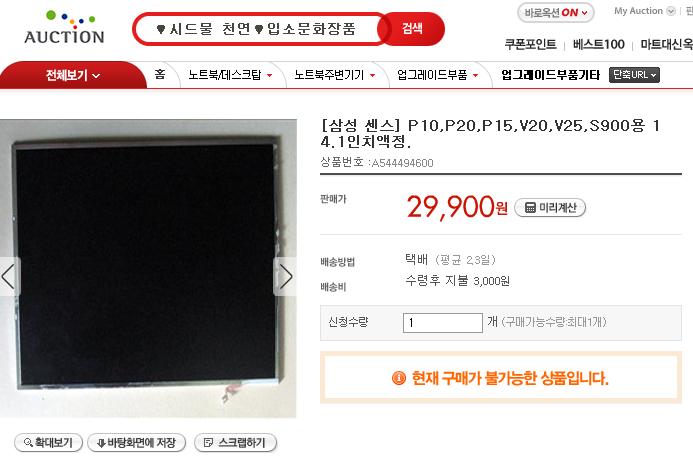Screen dimensions: 693x466
Task: Open the 노트북/데스크탑 dropdown
Action: (x=230, y=75)
